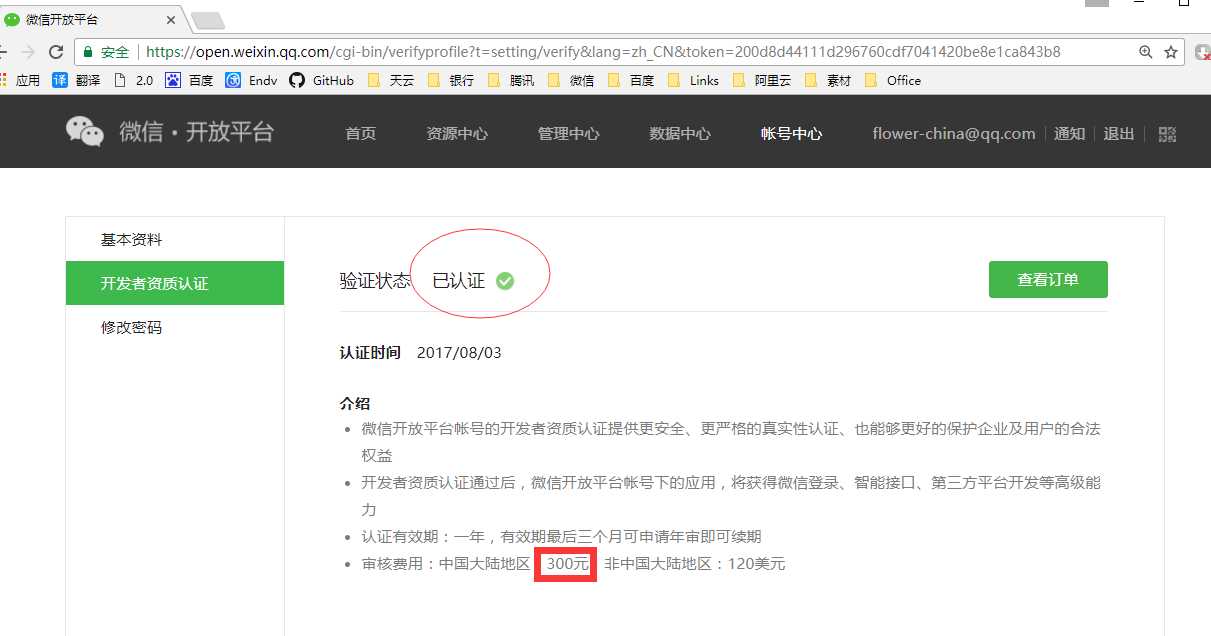The height and width of the screenshot is (636, 1211).
Task: Select 开发者资质认证 in the sidebar
Action: click(175, 283)
